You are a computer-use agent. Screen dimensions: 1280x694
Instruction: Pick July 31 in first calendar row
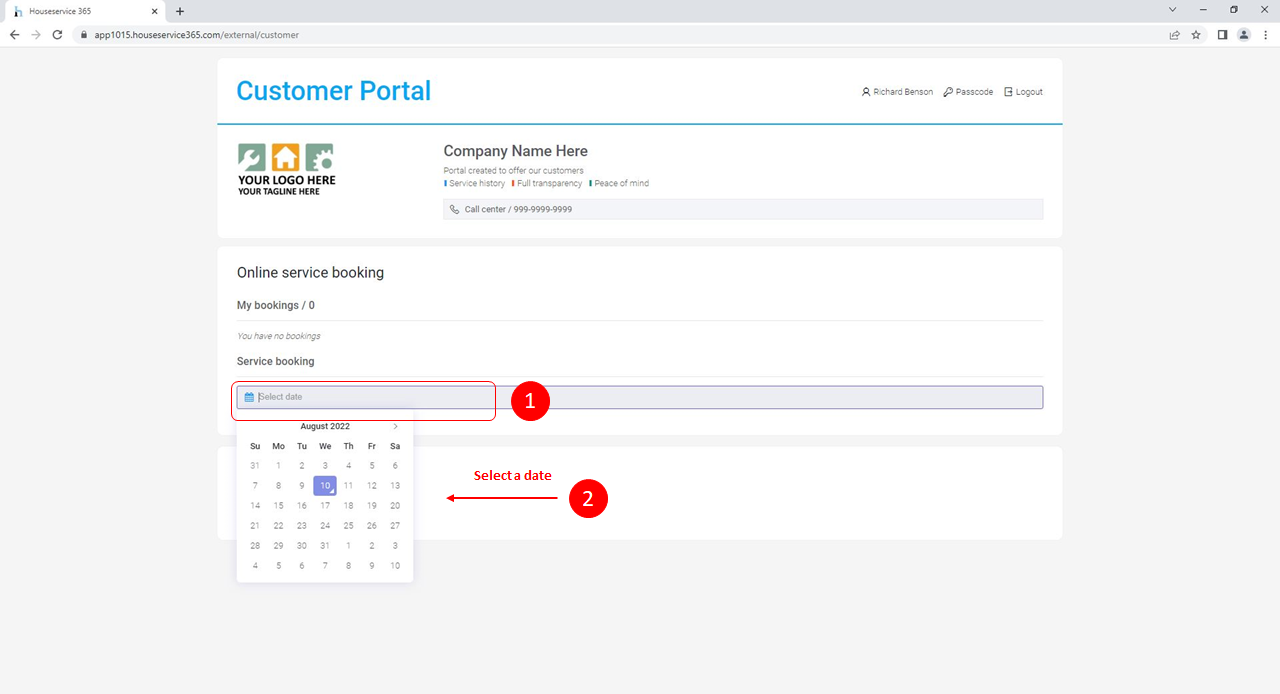coord(255,465)
